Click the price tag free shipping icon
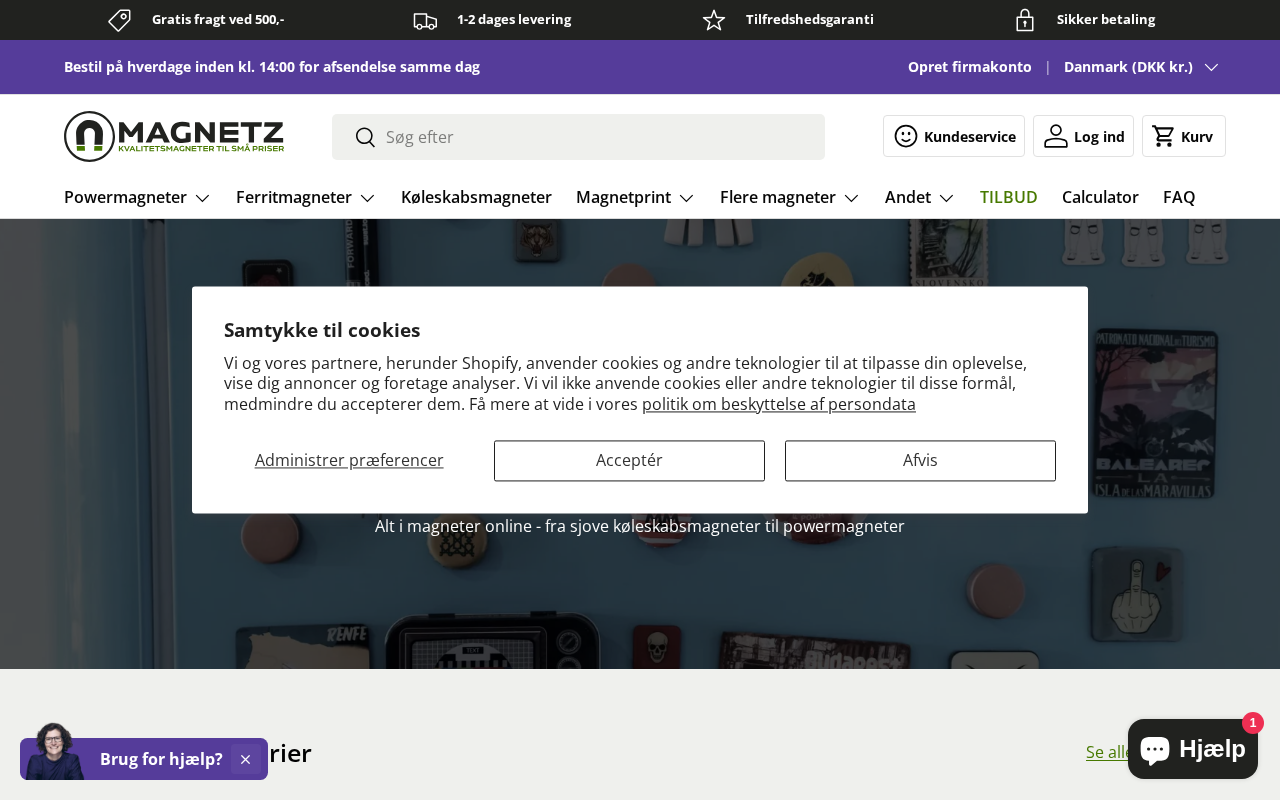 point(120,20)
